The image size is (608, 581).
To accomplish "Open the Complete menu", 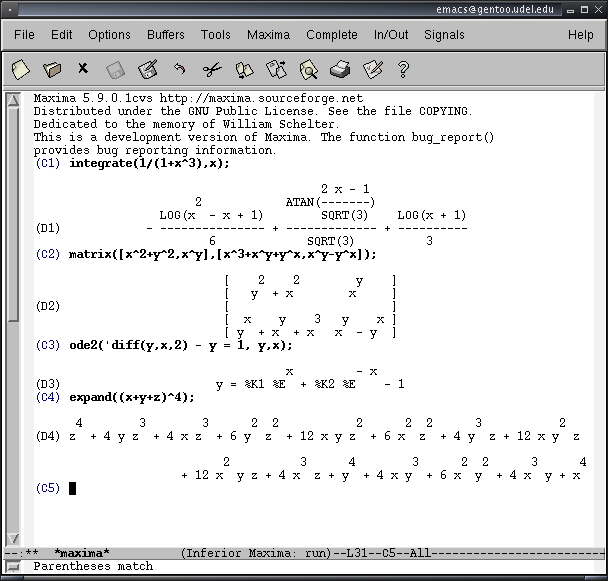I will [x=332, y=35].
